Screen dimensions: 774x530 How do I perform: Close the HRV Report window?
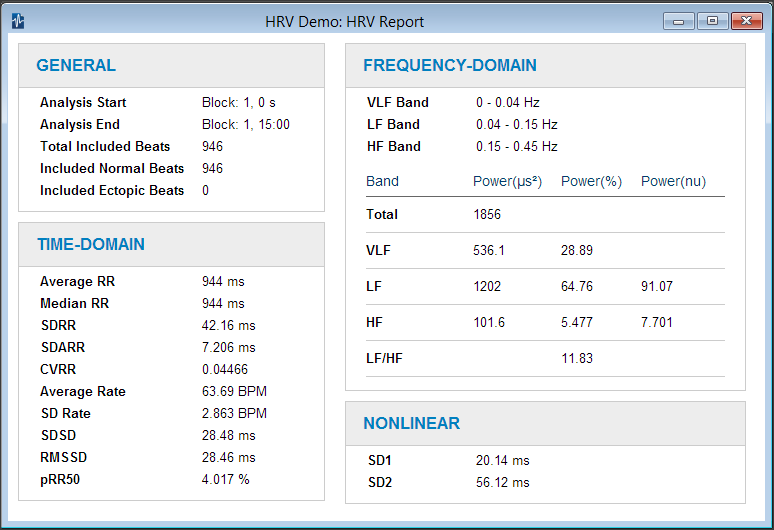click(746, 21)
